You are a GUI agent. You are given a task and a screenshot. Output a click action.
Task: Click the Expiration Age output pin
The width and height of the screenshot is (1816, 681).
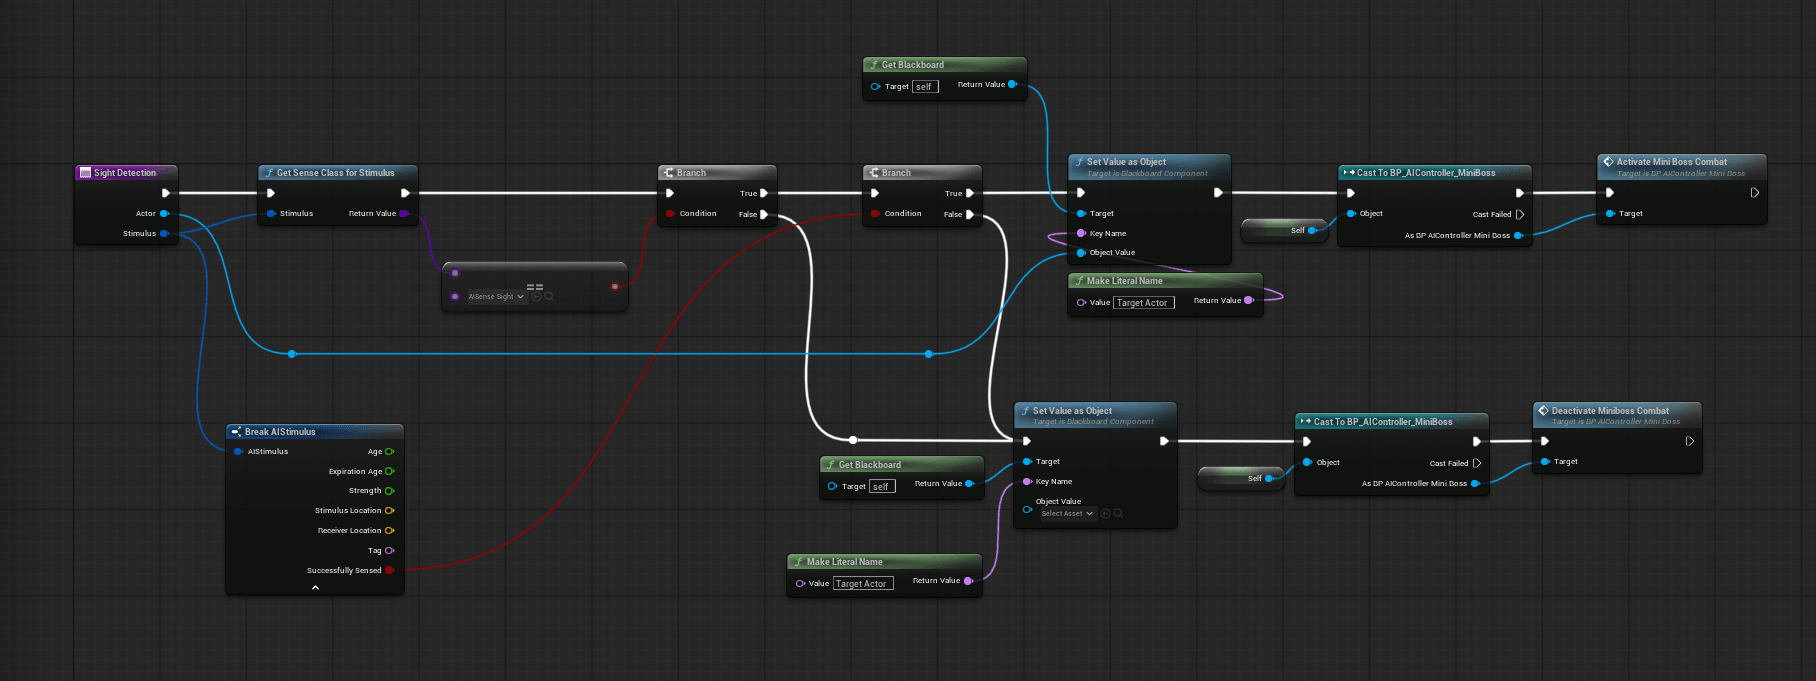coord(390,471)
